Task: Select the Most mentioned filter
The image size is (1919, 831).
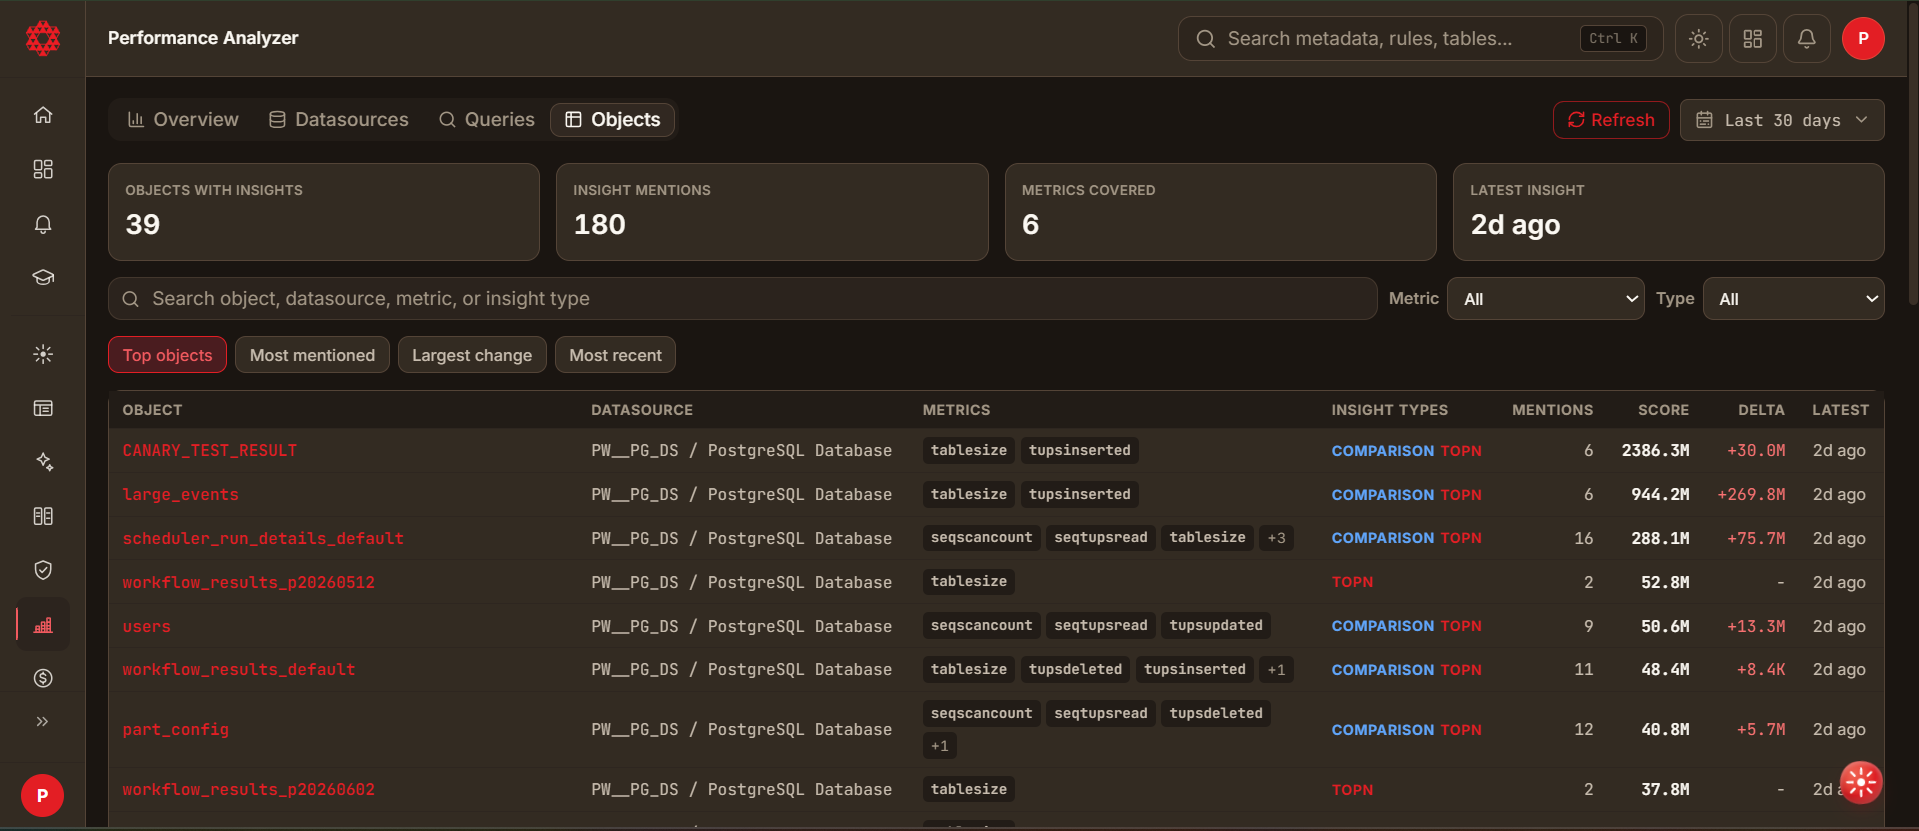Action: coord(312,355)
